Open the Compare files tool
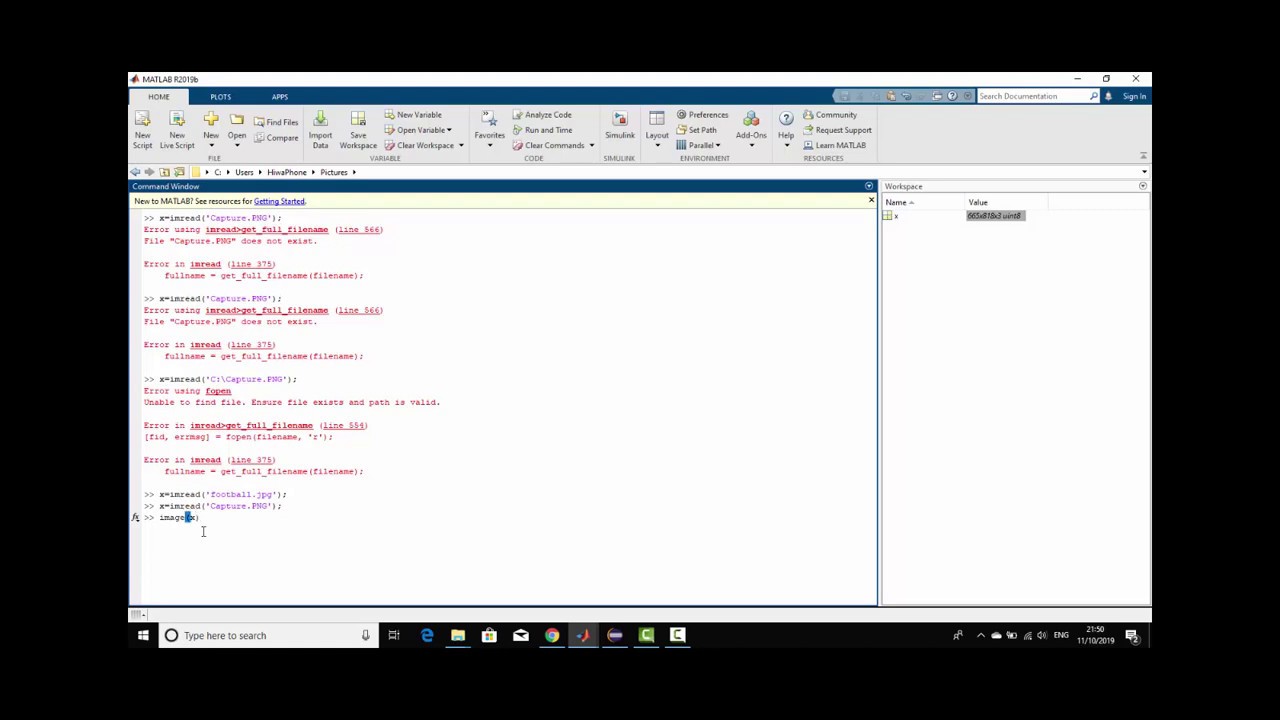 pyautogui.click(x=276, y=137)
